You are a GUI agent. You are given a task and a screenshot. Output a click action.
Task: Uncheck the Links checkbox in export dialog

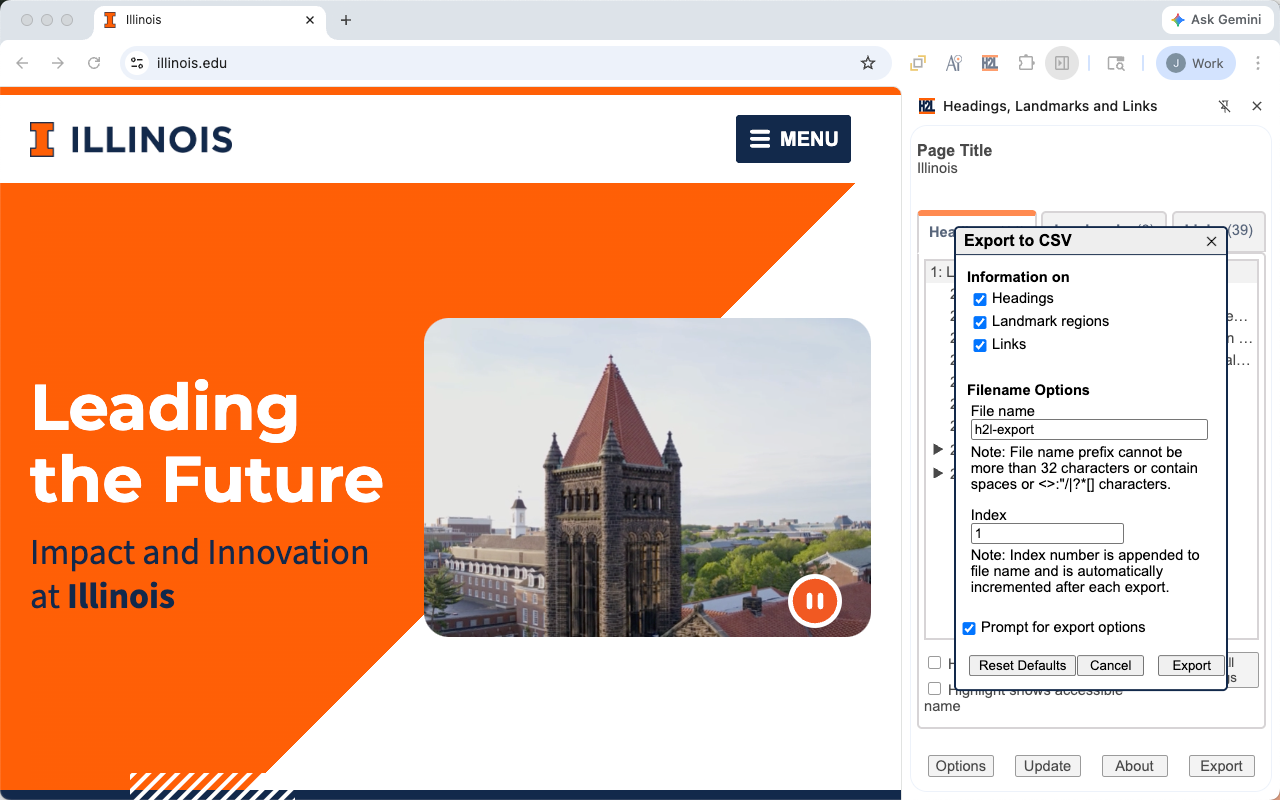(x=980, y=345)
